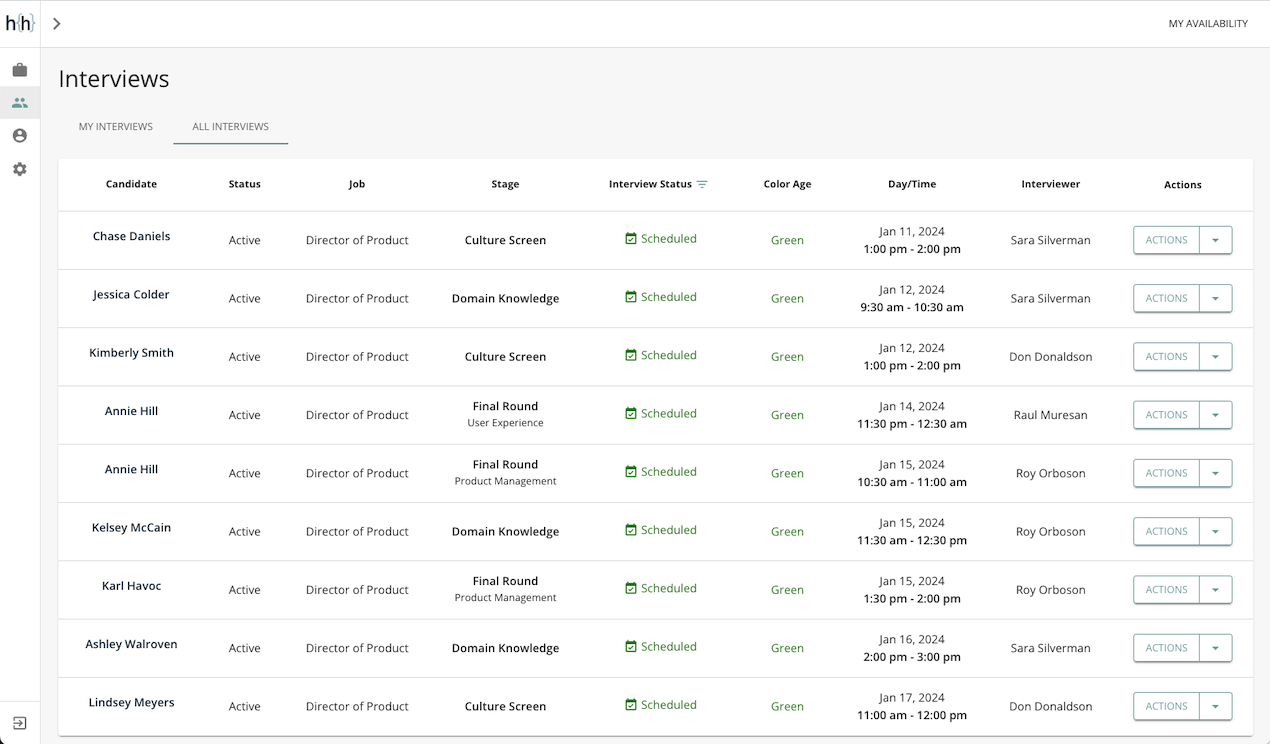Click the Stage column header
This screenshot has width=1270, height=744.
[505, 184]
